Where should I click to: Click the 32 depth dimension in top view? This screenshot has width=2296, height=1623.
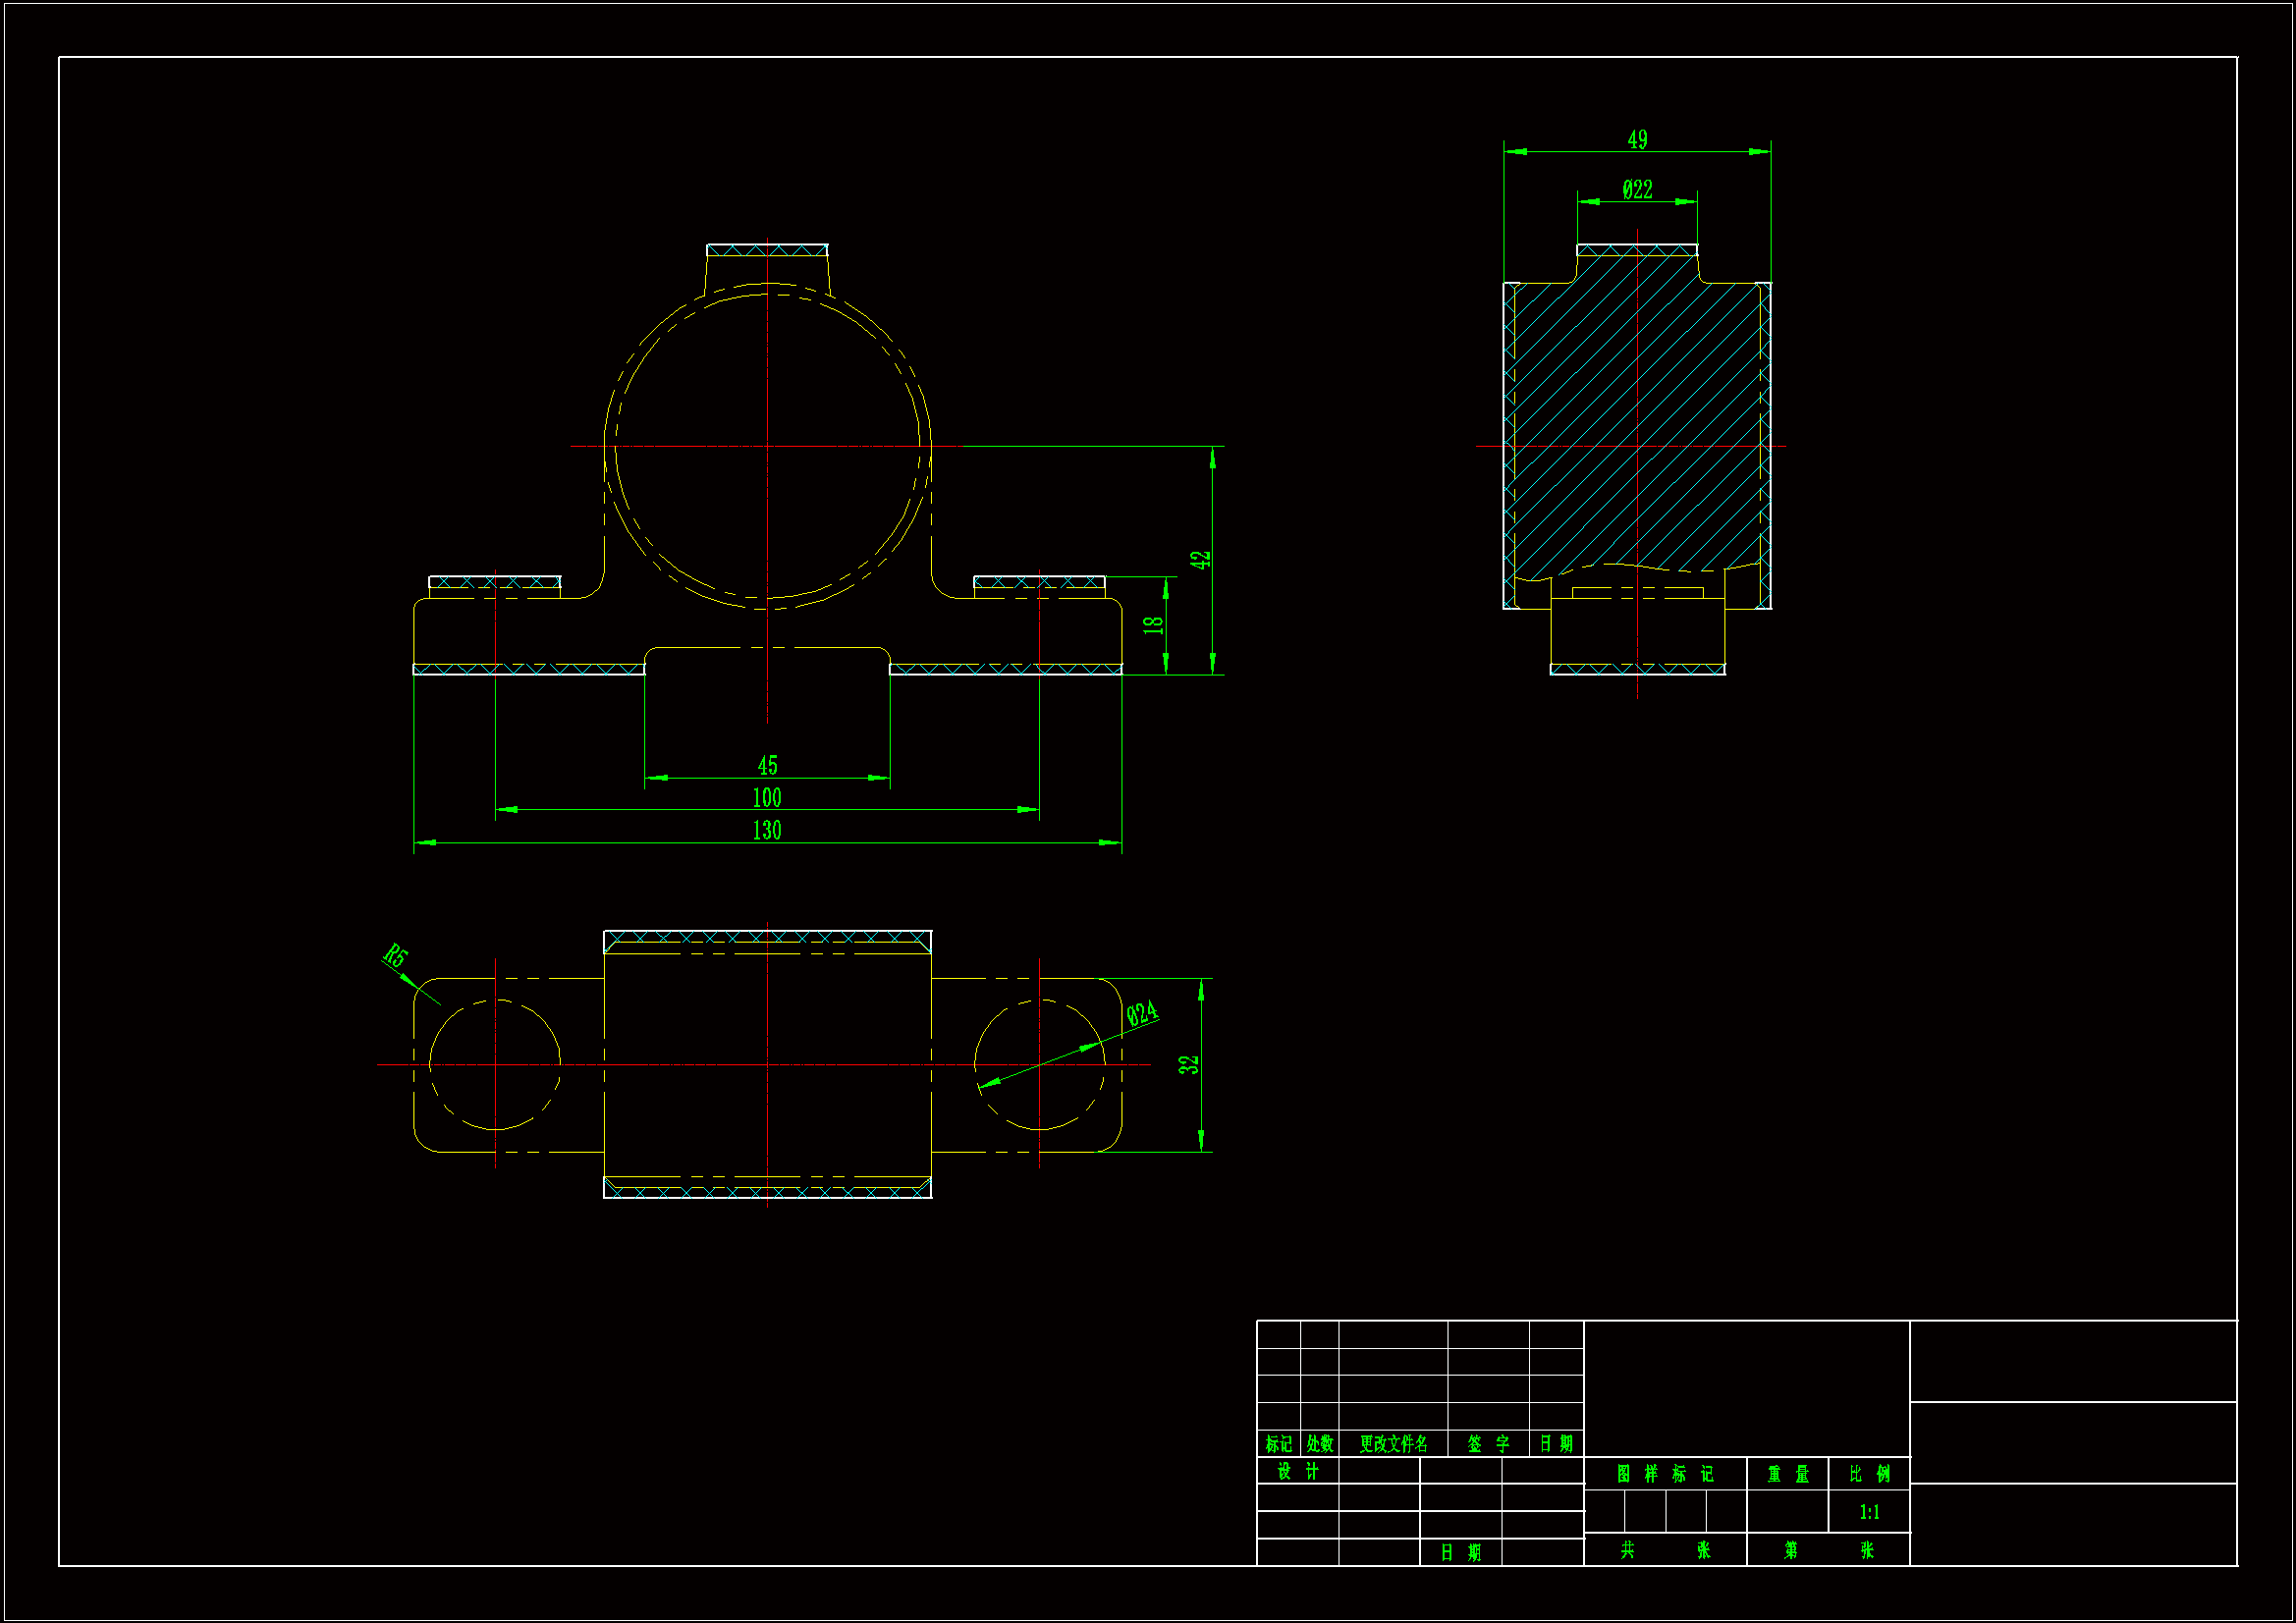click(1188, 1065)
